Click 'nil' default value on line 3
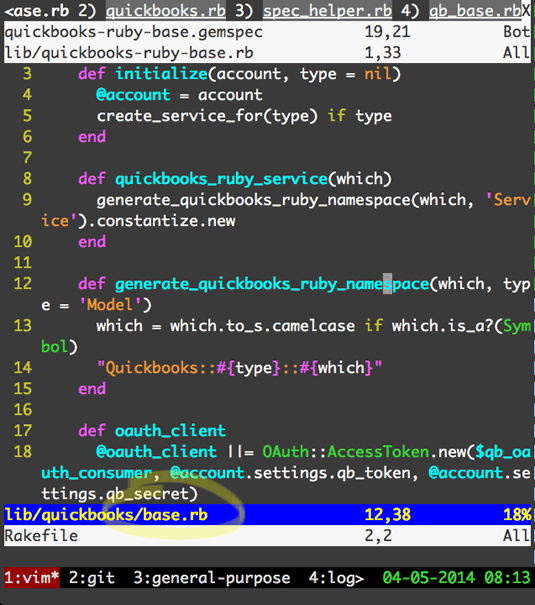 [378, 74]
